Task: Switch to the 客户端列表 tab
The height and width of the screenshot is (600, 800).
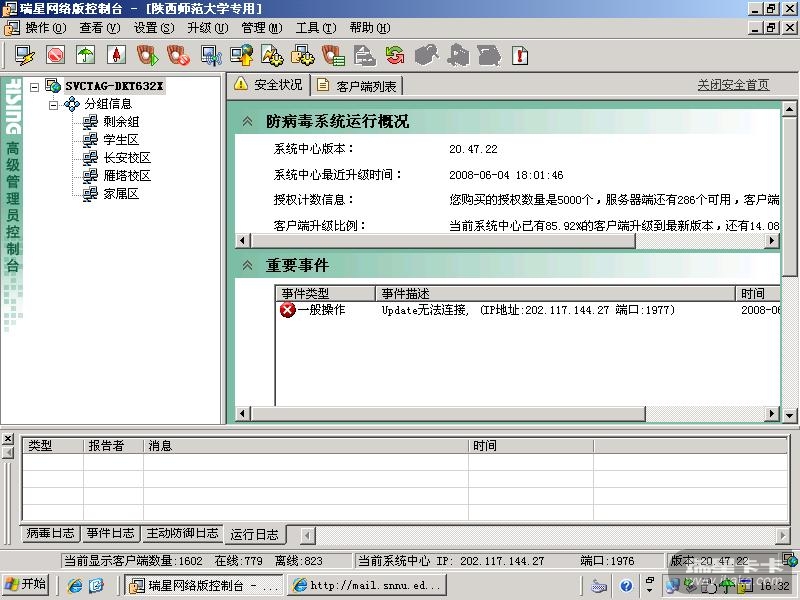Action: click(358, 86)
